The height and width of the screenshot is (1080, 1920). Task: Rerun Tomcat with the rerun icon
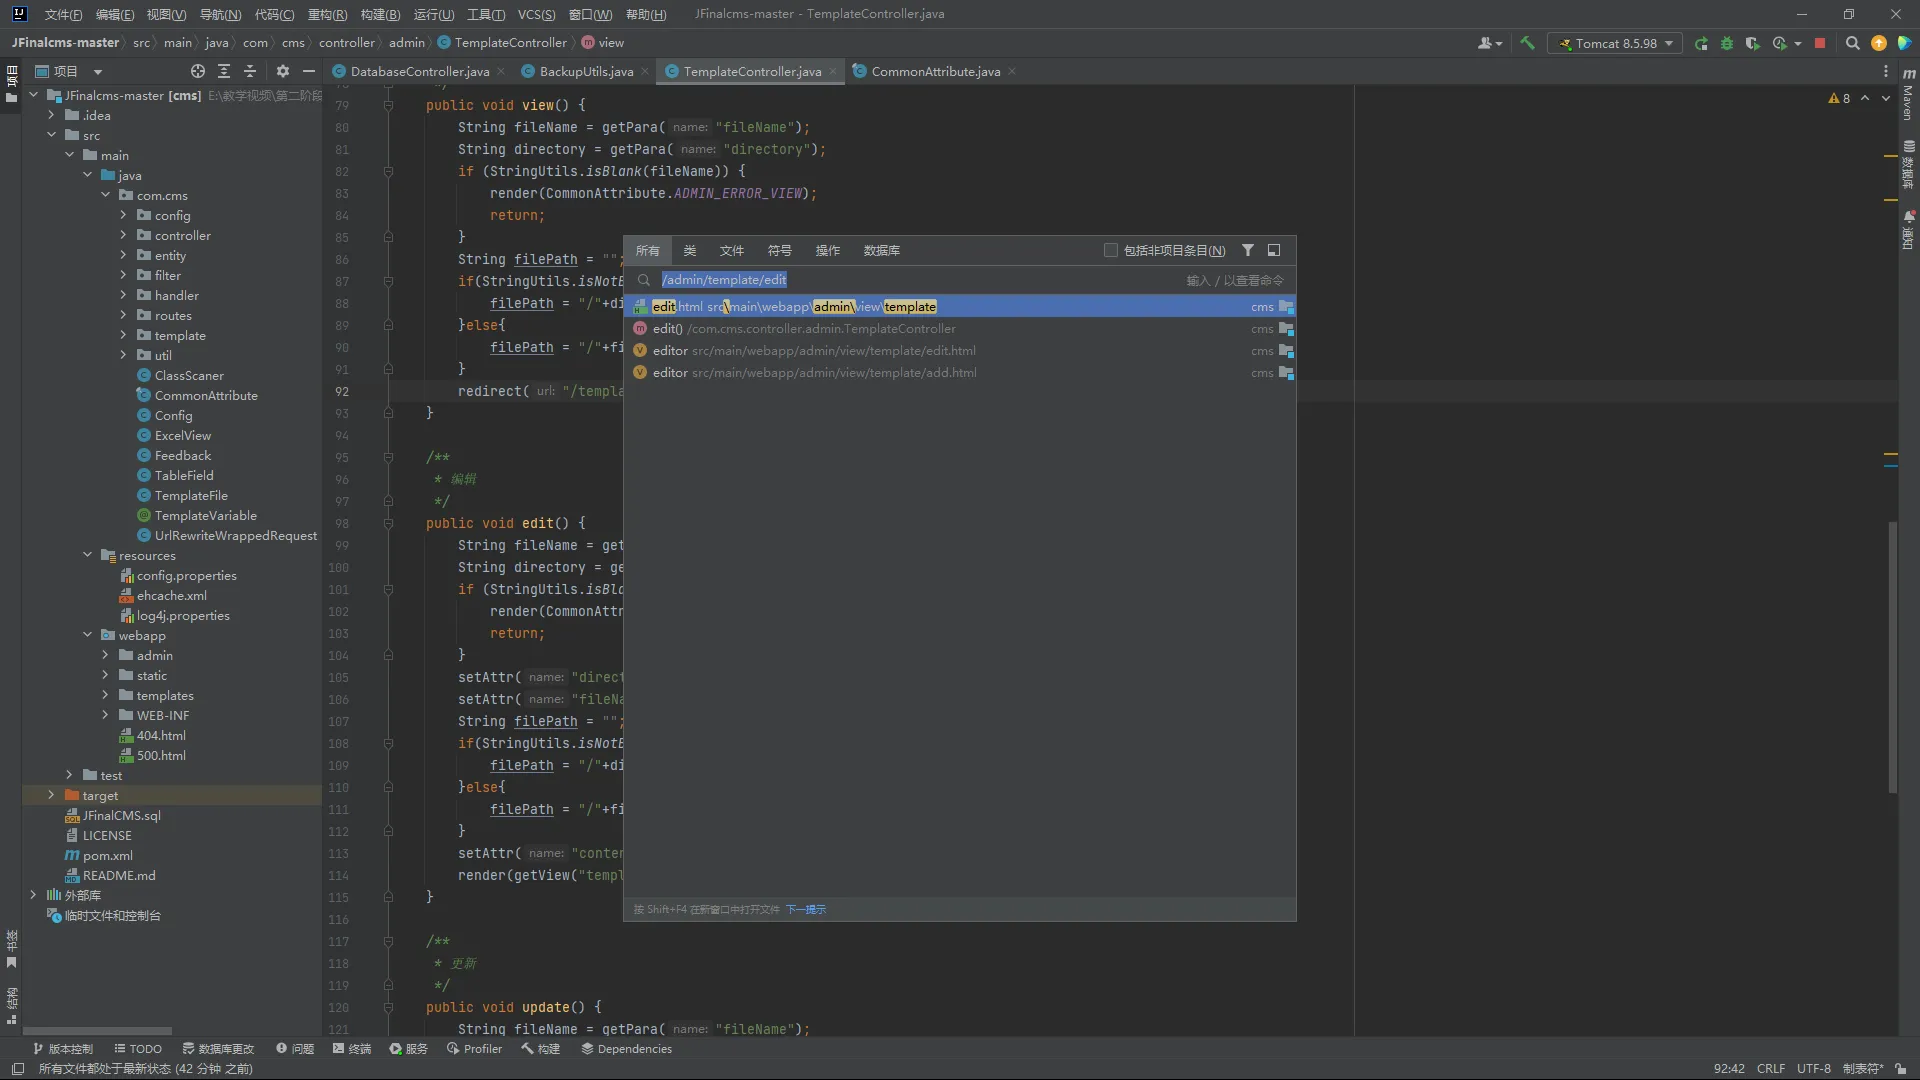[x=1701, y=43]
